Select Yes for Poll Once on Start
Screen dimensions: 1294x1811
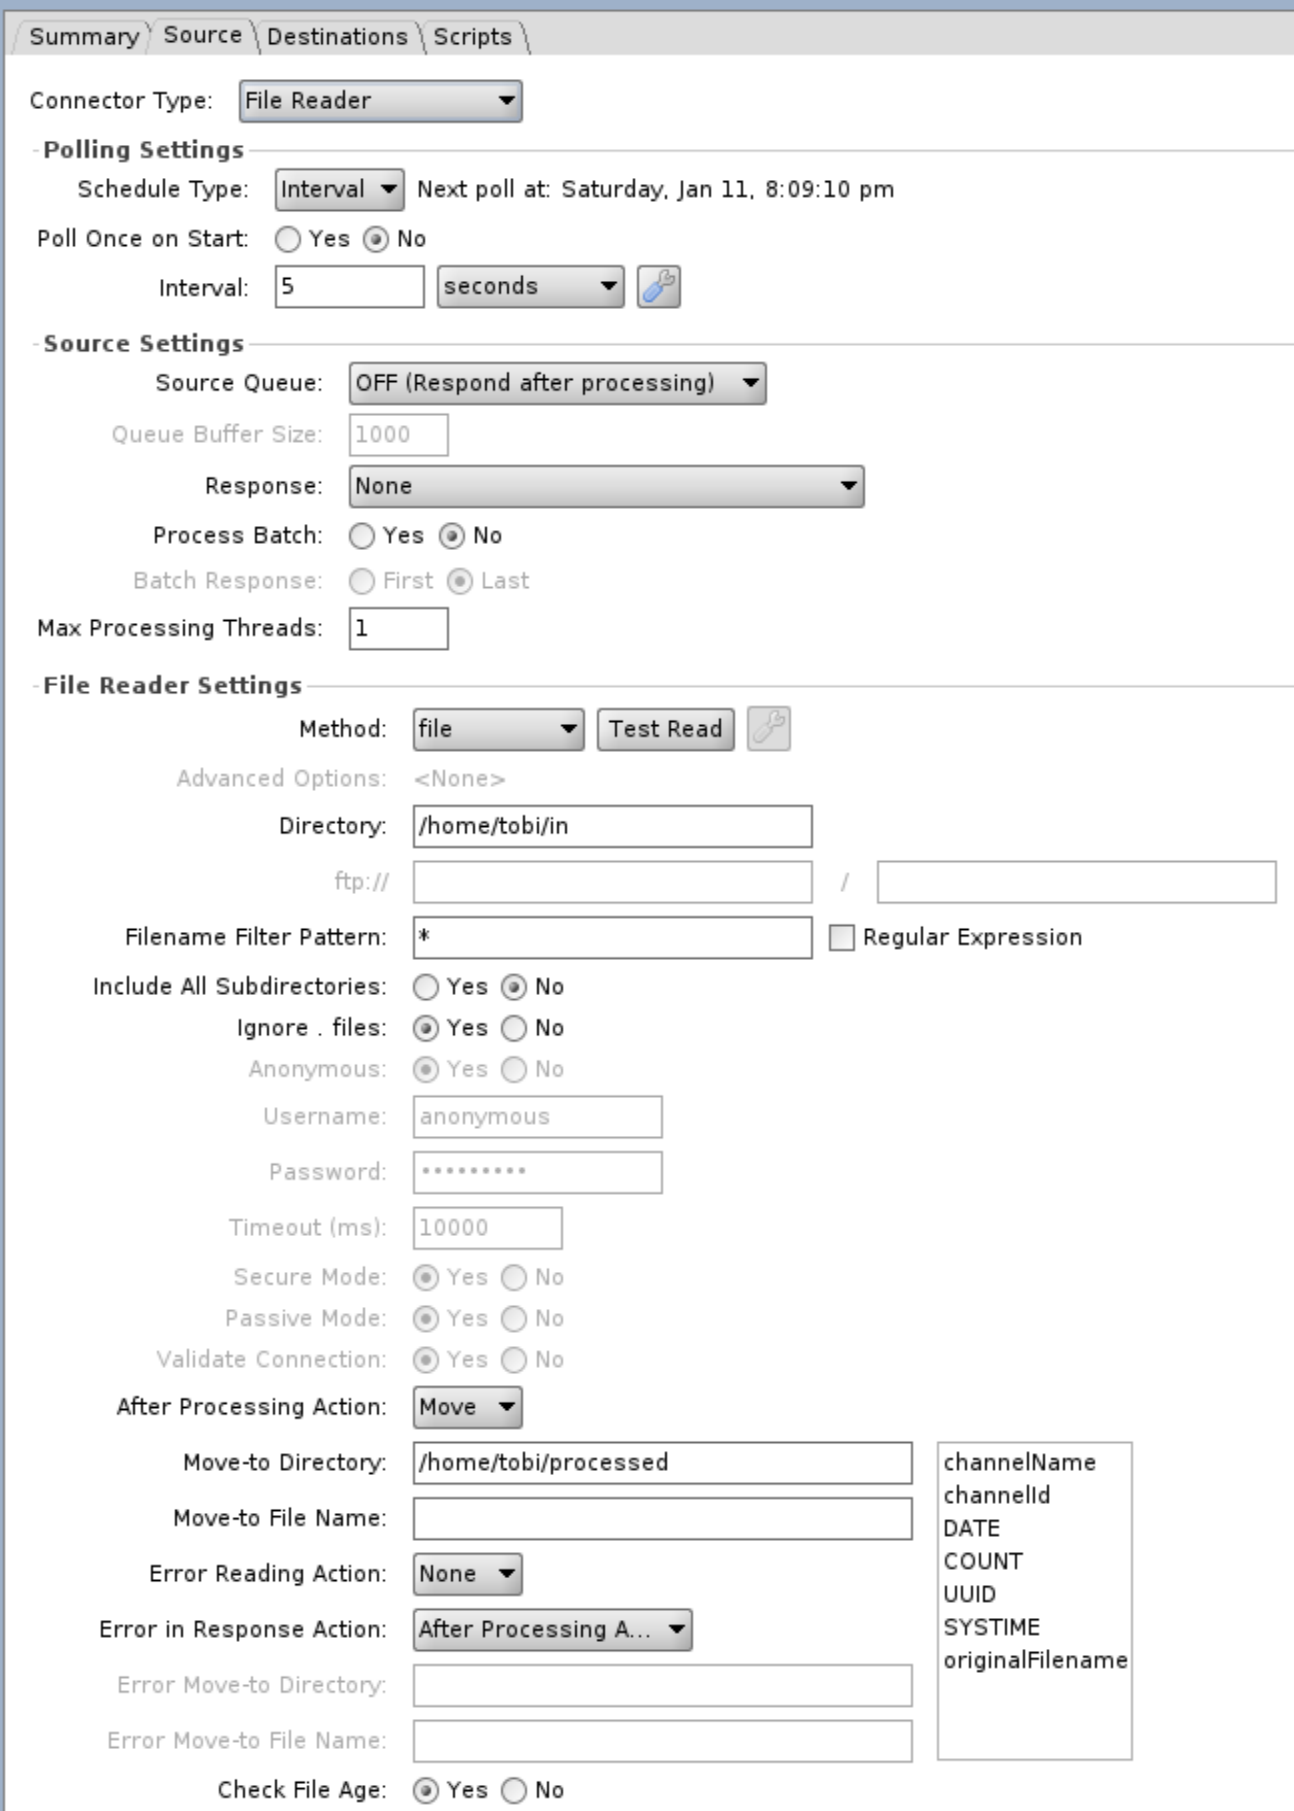click(288, 239)
